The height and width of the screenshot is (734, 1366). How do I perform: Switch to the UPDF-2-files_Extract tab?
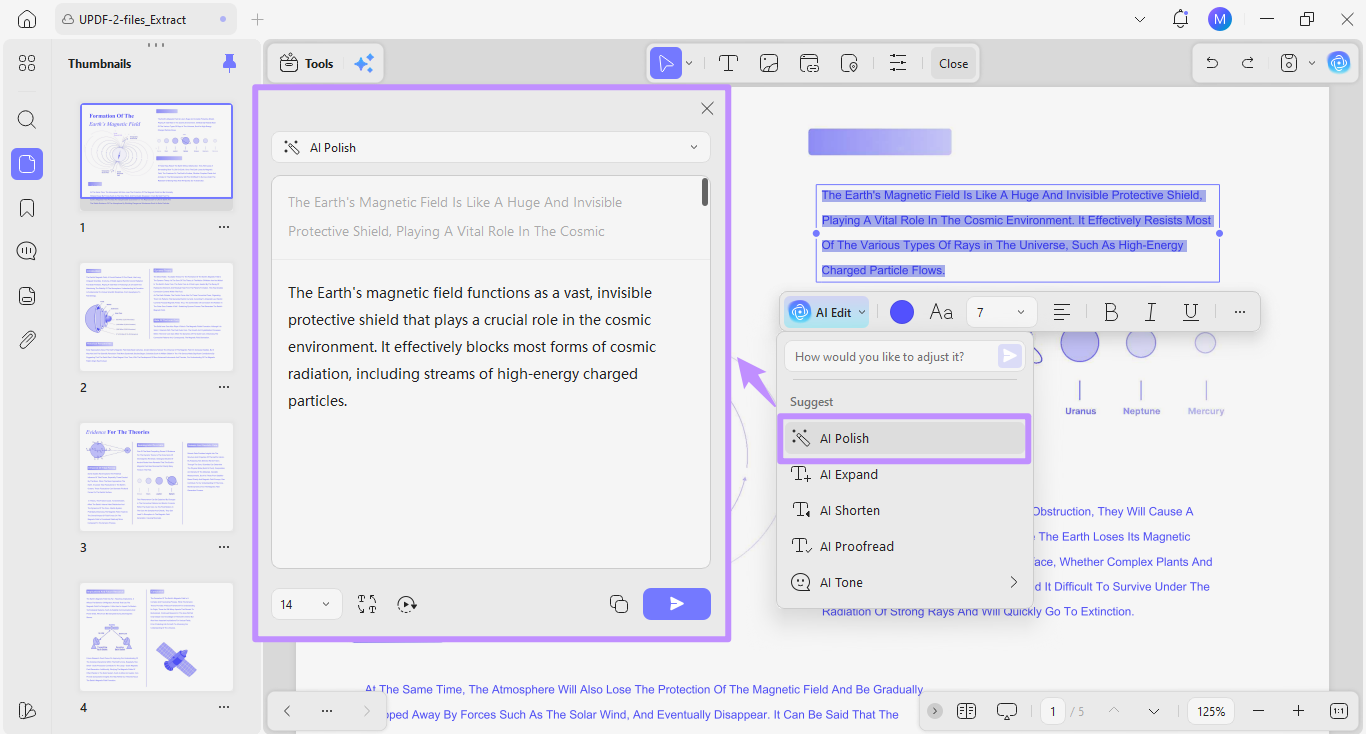[x=146, y=19]
